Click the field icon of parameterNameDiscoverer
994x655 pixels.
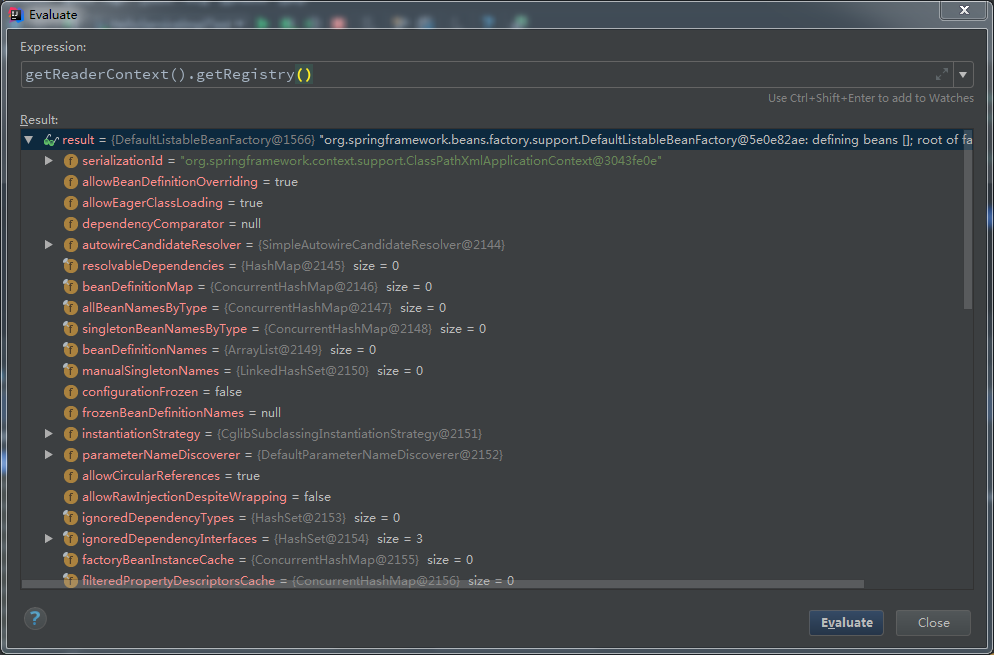[x=70, y=455]
